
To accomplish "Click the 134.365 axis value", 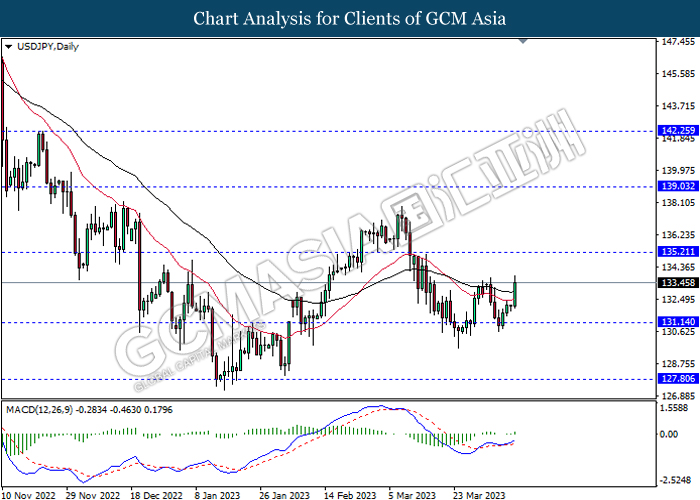I will point(678,267).
